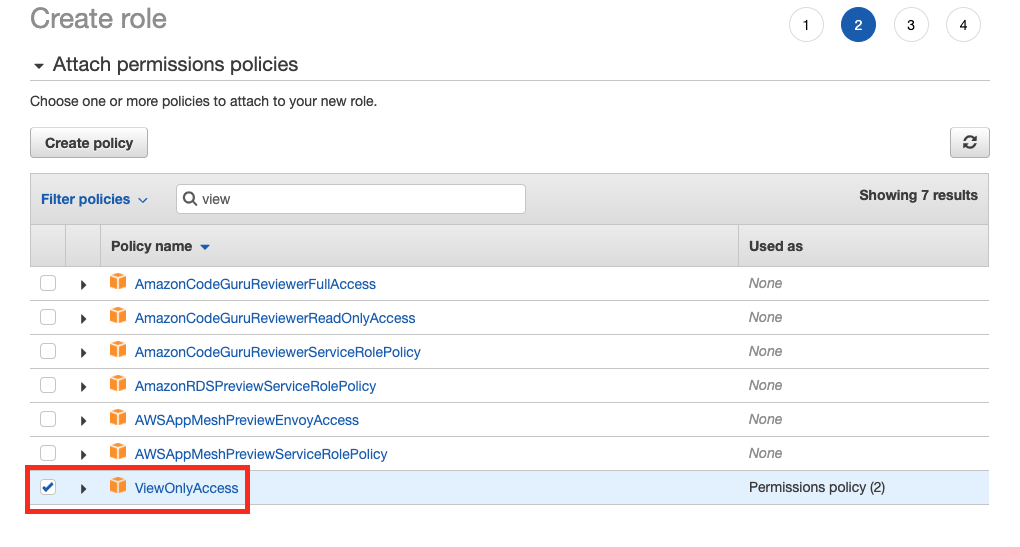Tick the AWSAppMeshPreviewServiceRolePolicy checkbox
The height and width of the screenshot is (547, 1020).
point(48,453)
